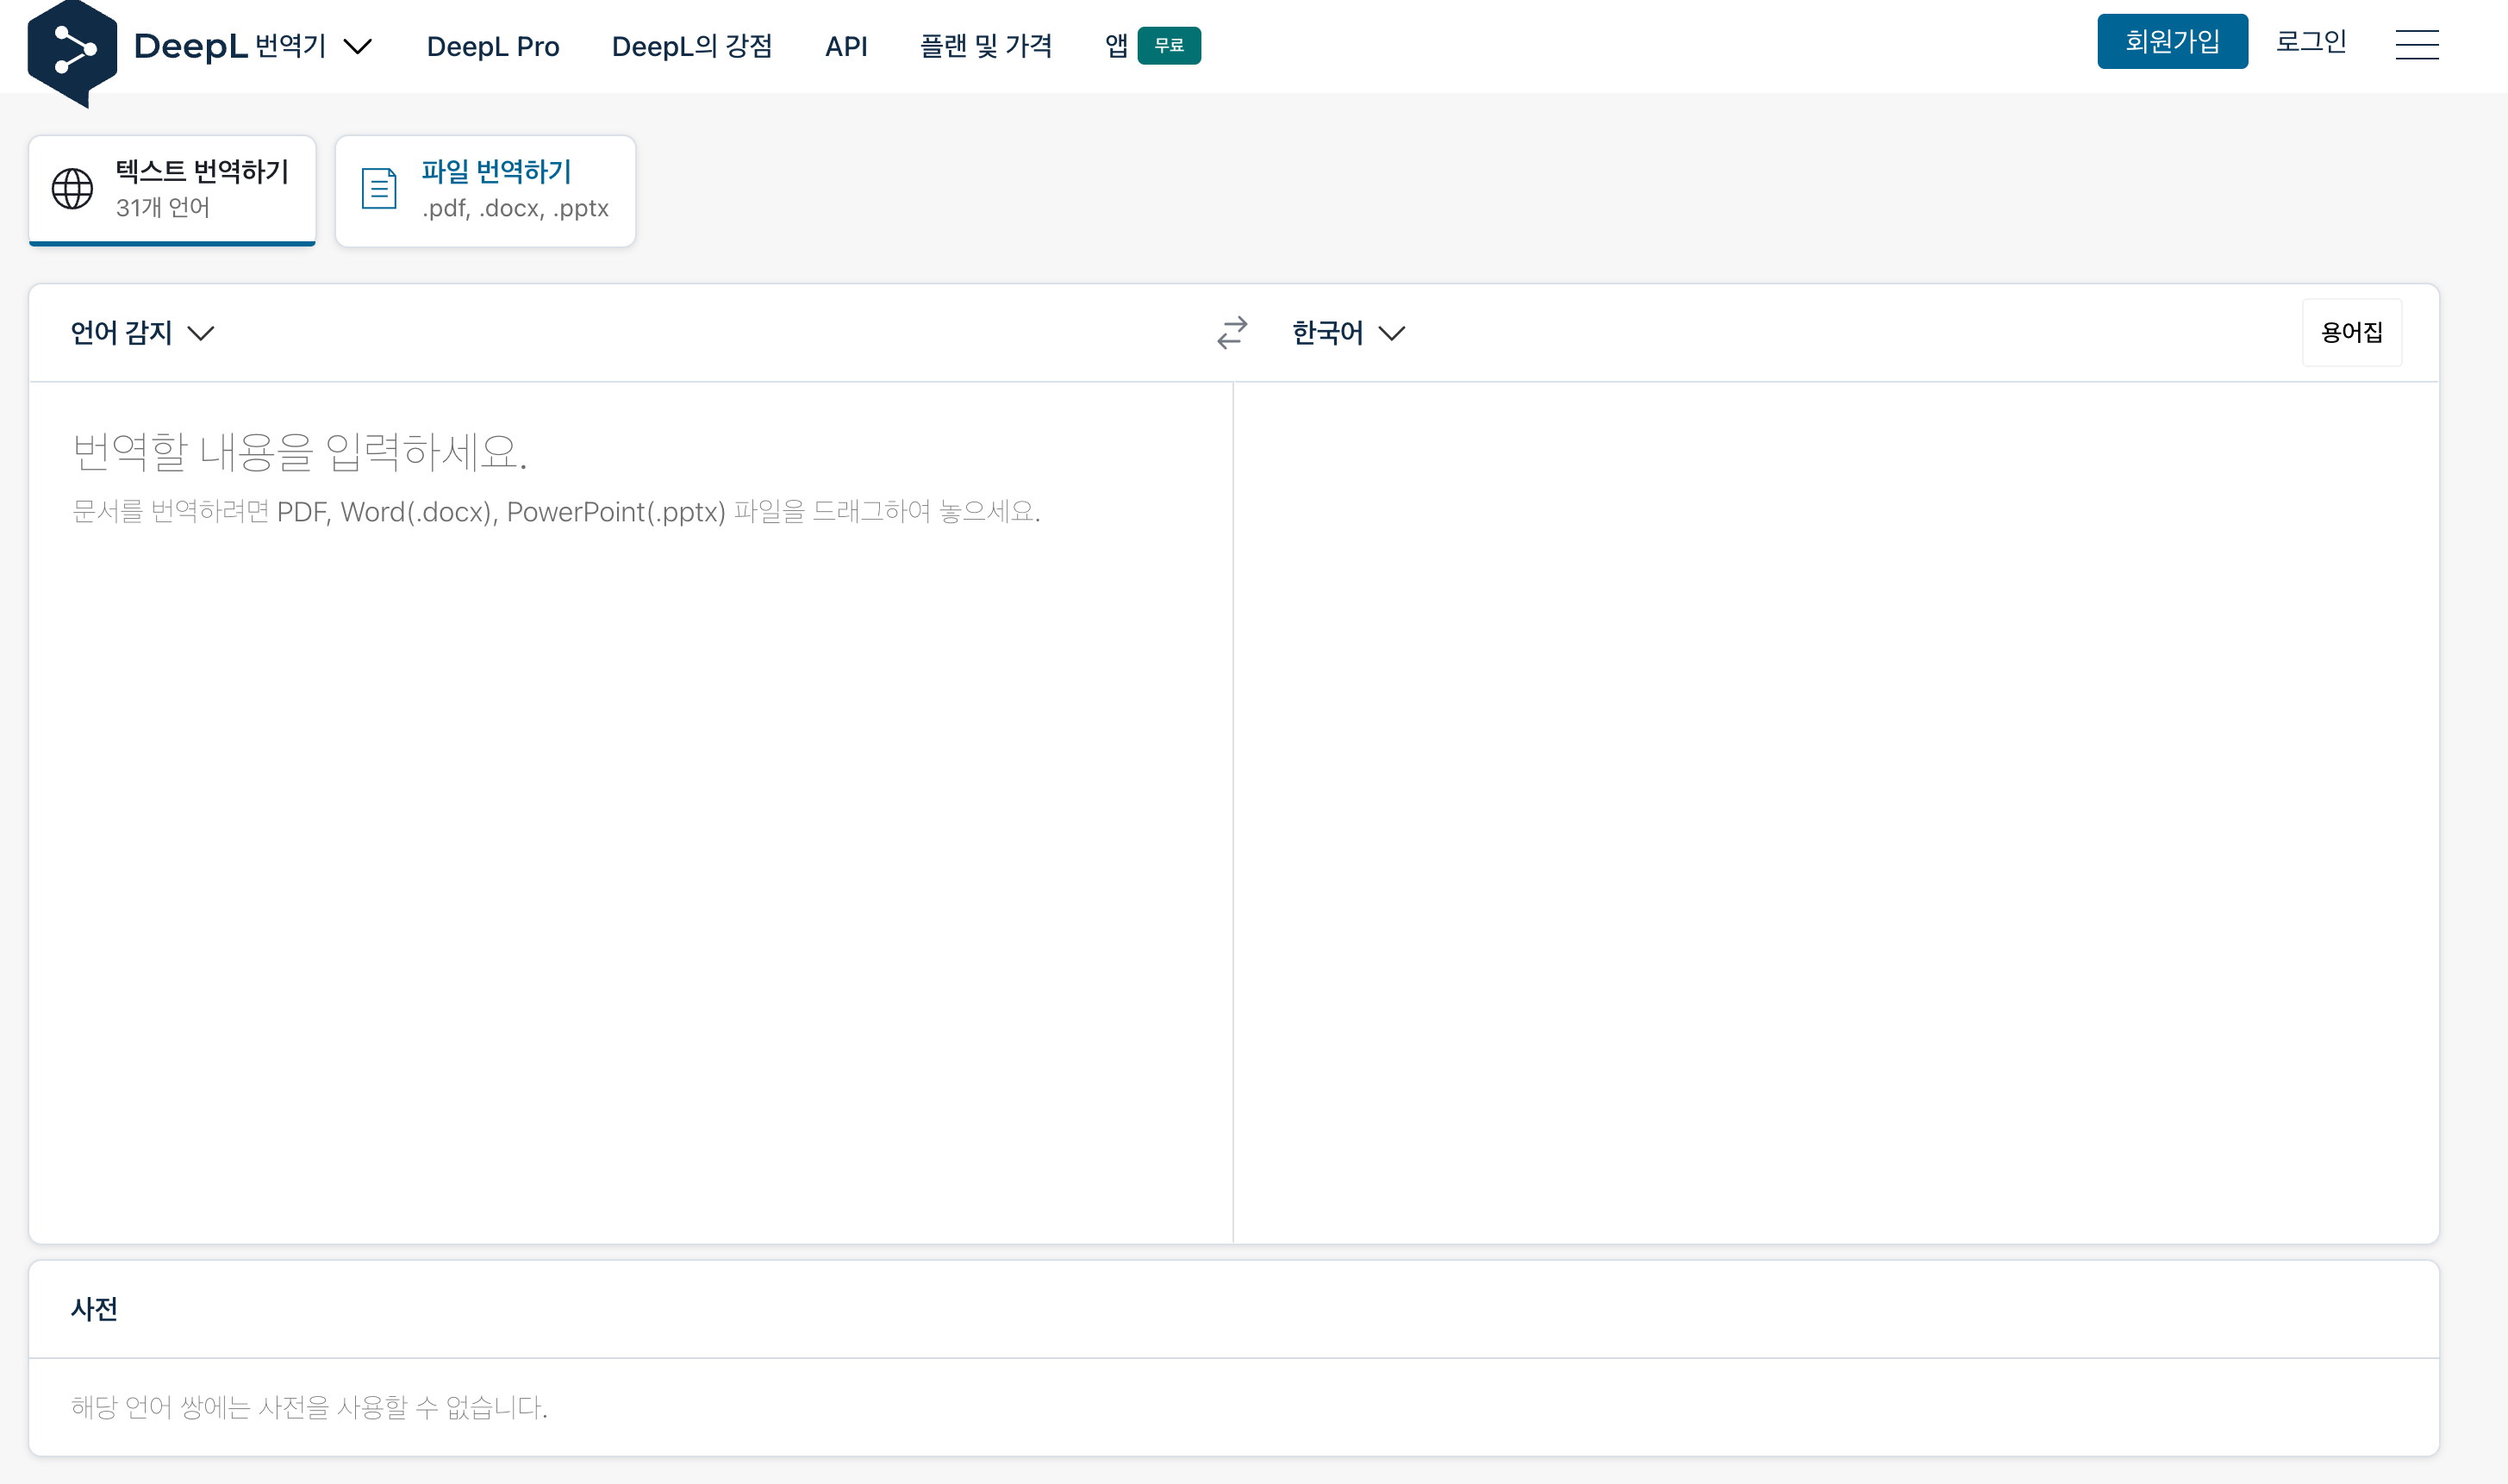
Task: Click the '31개 언어' text
Action: (x=163, y=208)
